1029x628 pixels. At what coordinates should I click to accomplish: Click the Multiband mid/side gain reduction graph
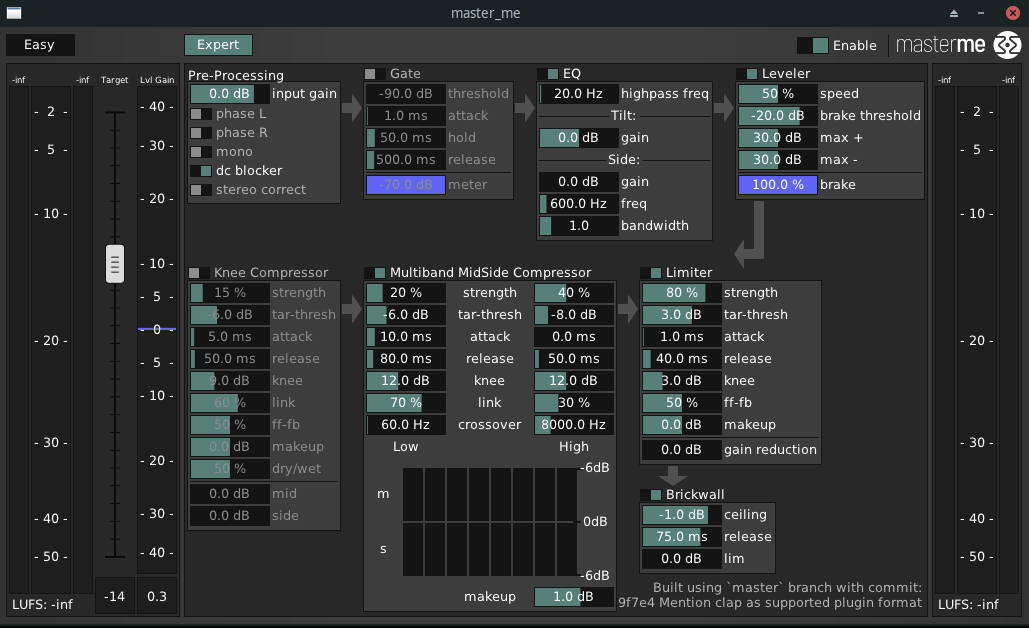coord(490,522)
